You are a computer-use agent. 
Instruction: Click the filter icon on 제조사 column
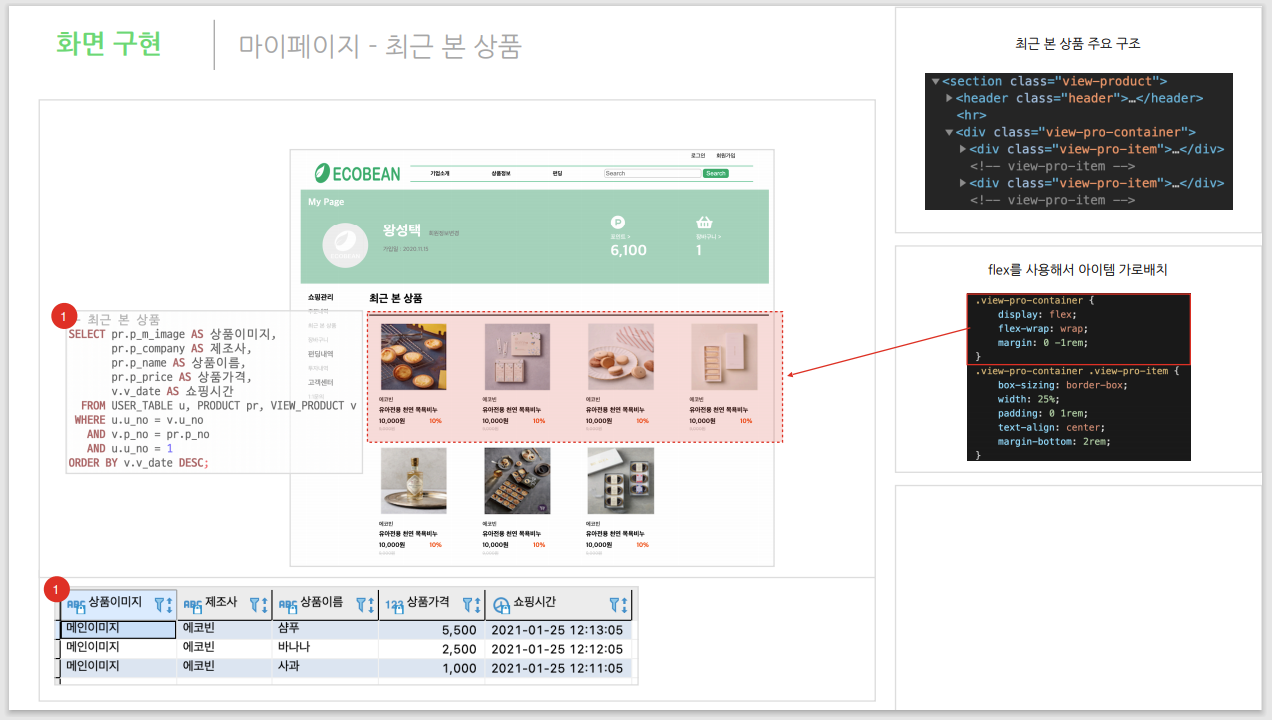point(255,602)
